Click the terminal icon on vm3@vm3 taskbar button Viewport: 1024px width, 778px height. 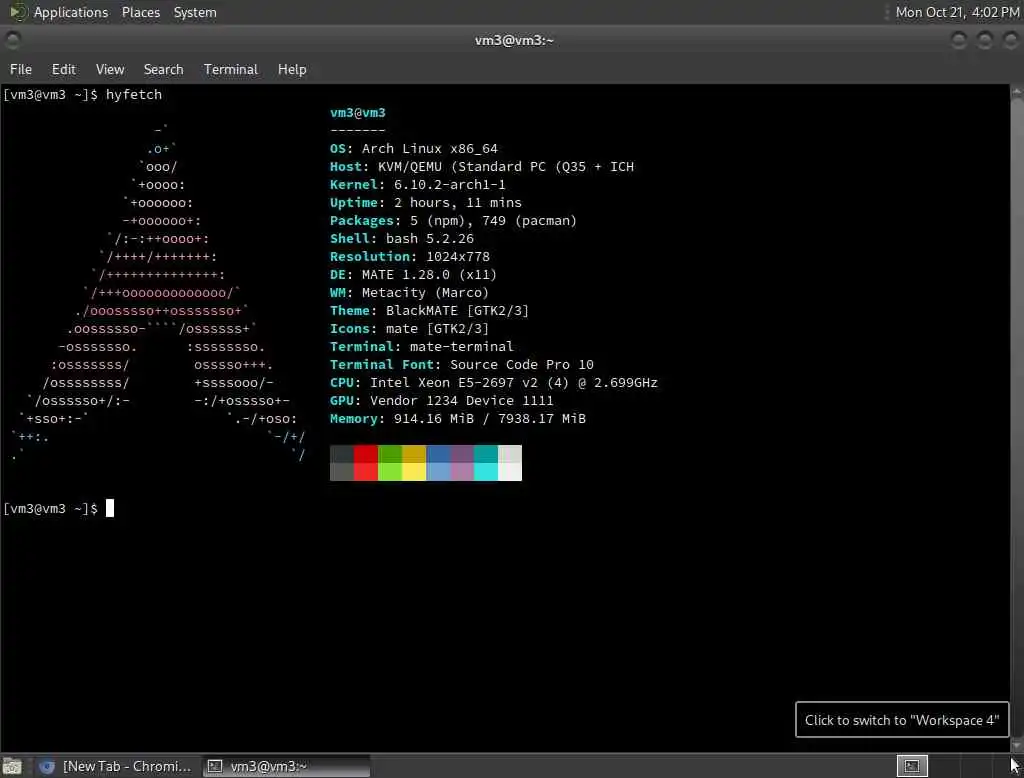(x=215, y=766)
